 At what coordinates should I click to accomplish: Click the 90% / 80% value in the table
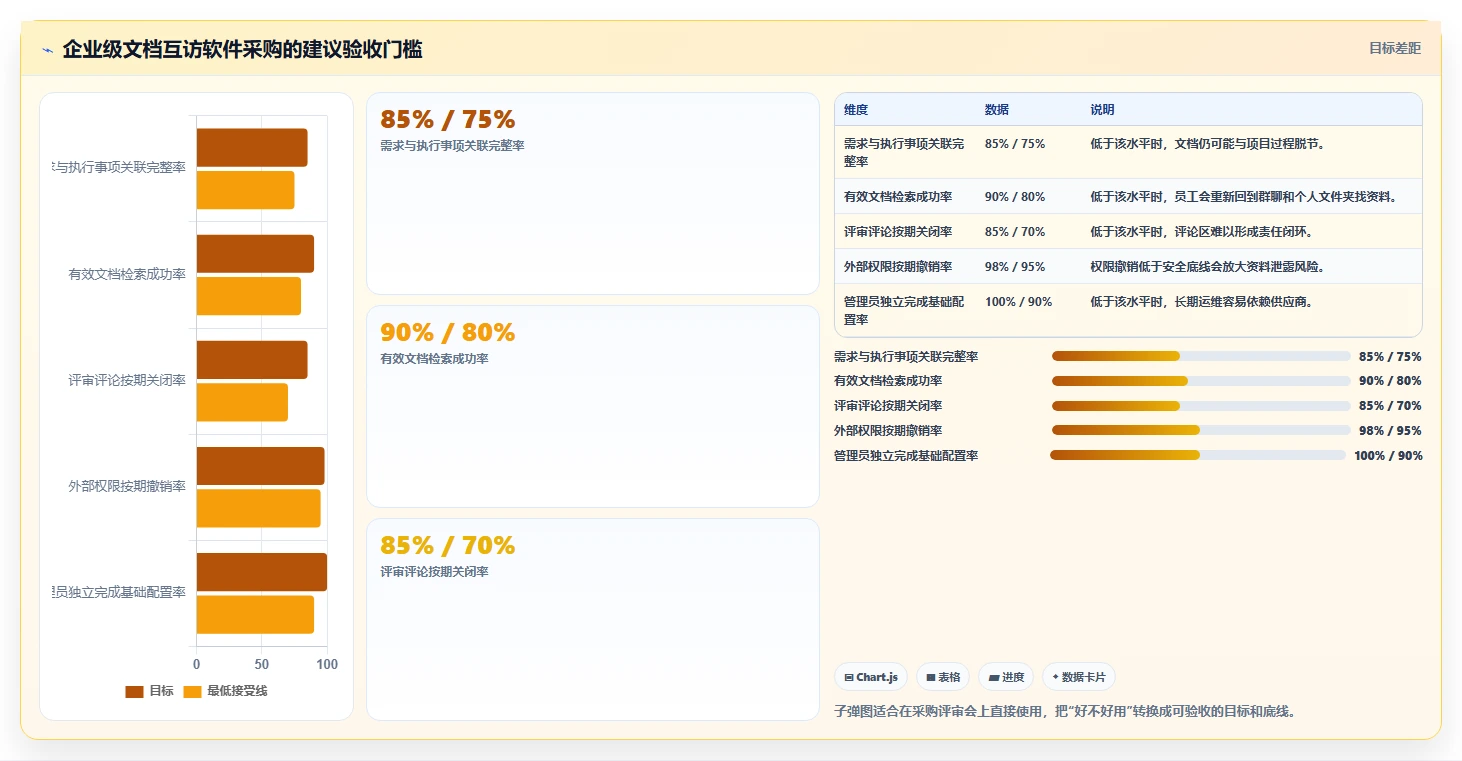tap(1015, 196)
